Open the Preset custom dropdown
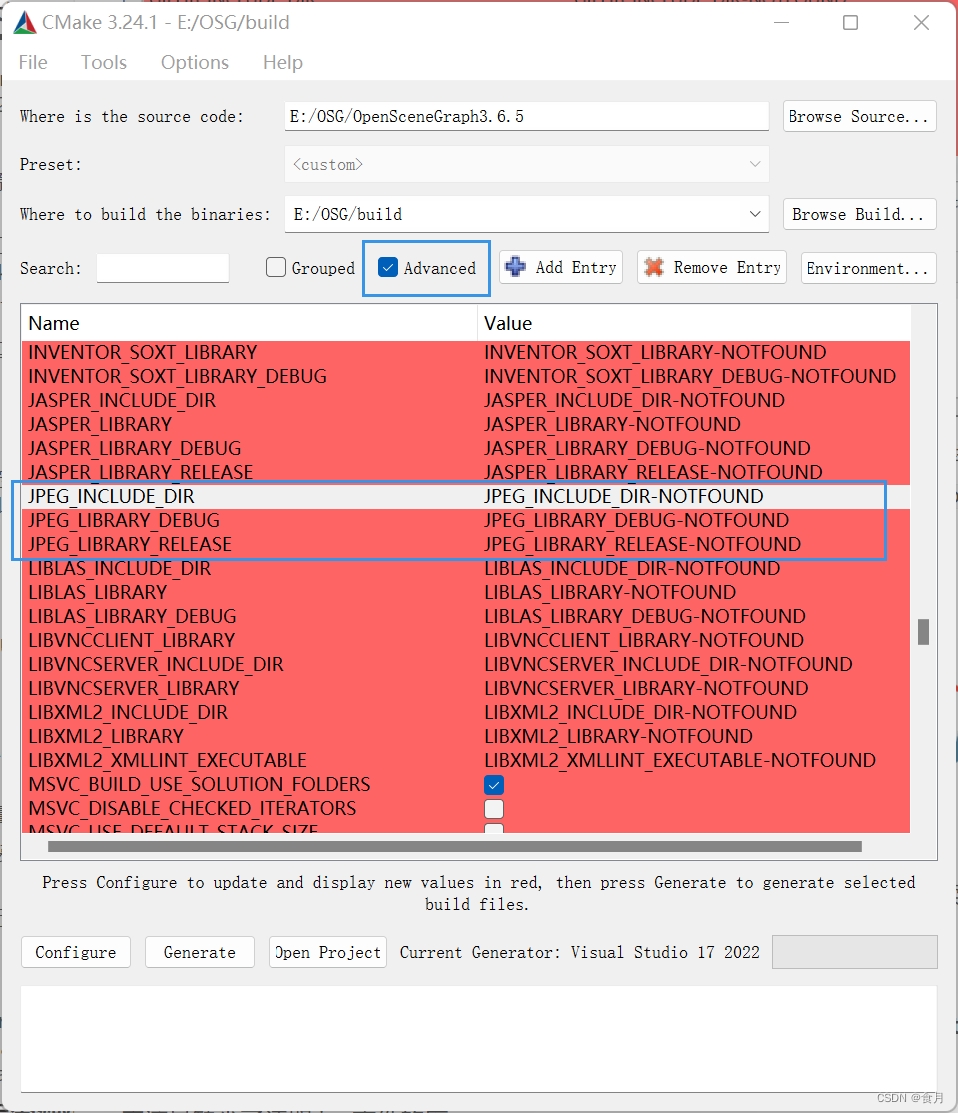The image size is (958, 1113). click(527, 165)
